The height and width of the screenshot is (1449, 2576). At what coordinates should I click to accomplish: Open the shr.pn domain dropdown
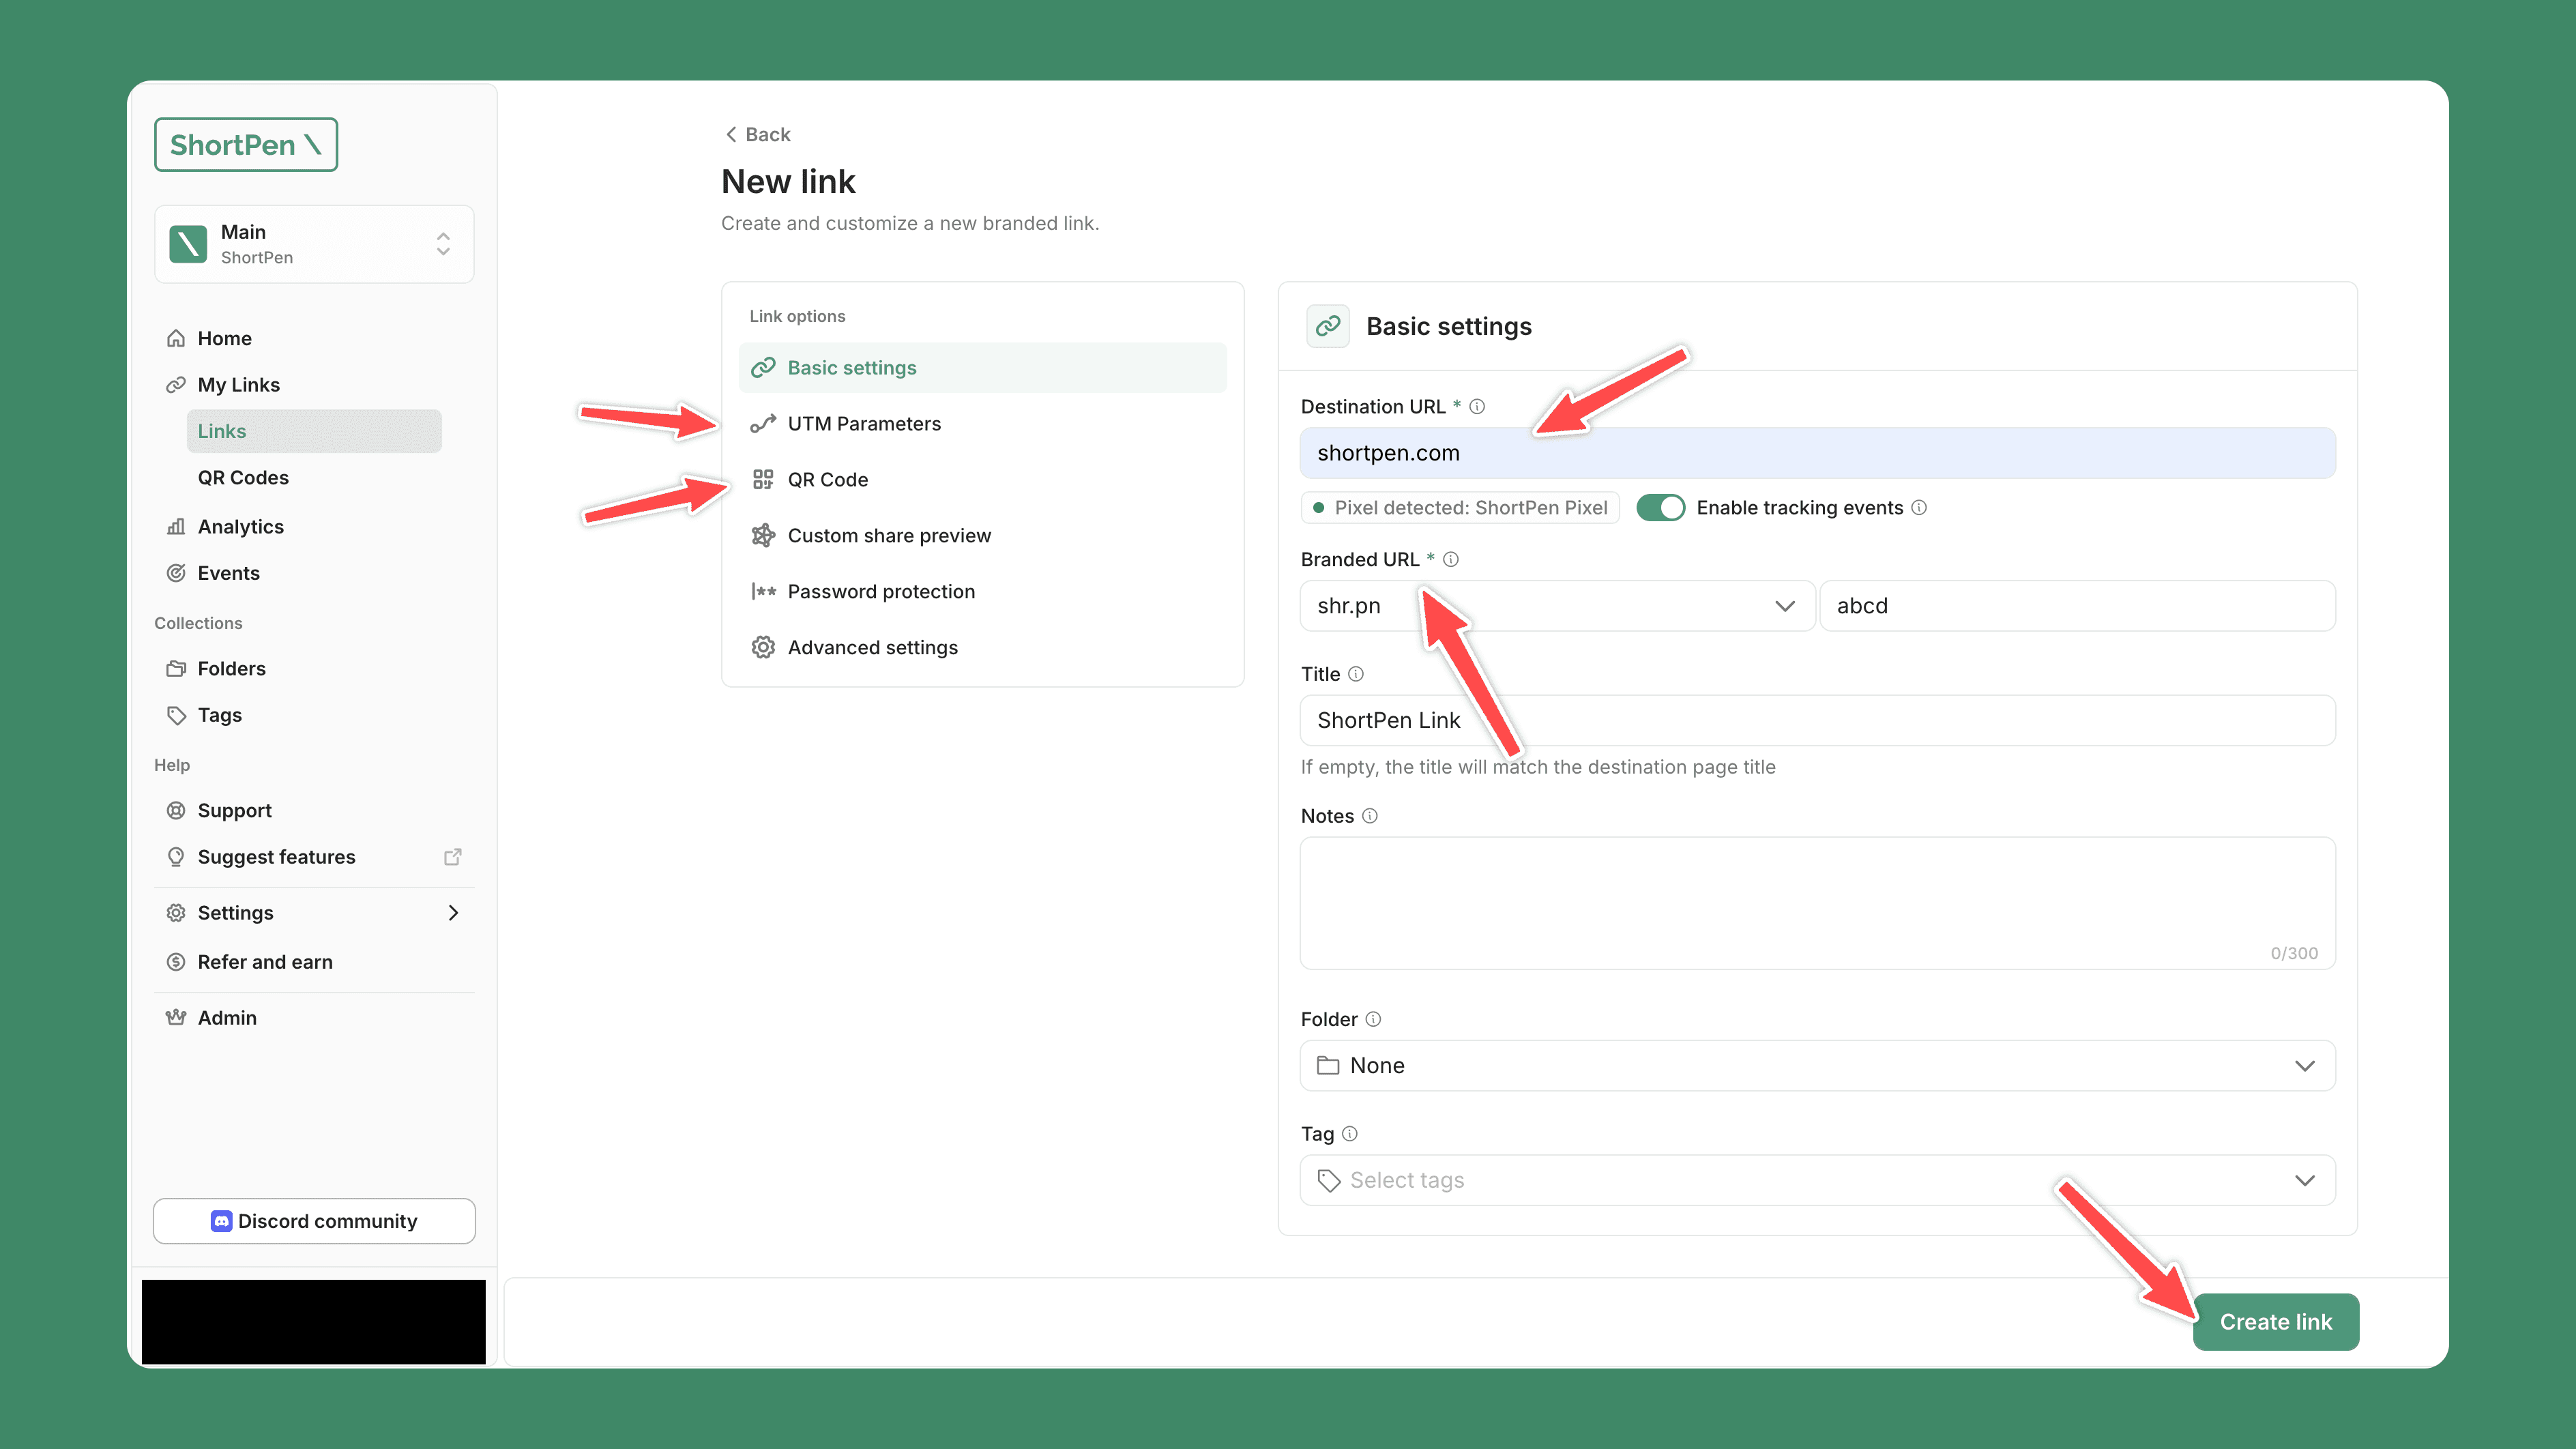tap(1557, 606)
